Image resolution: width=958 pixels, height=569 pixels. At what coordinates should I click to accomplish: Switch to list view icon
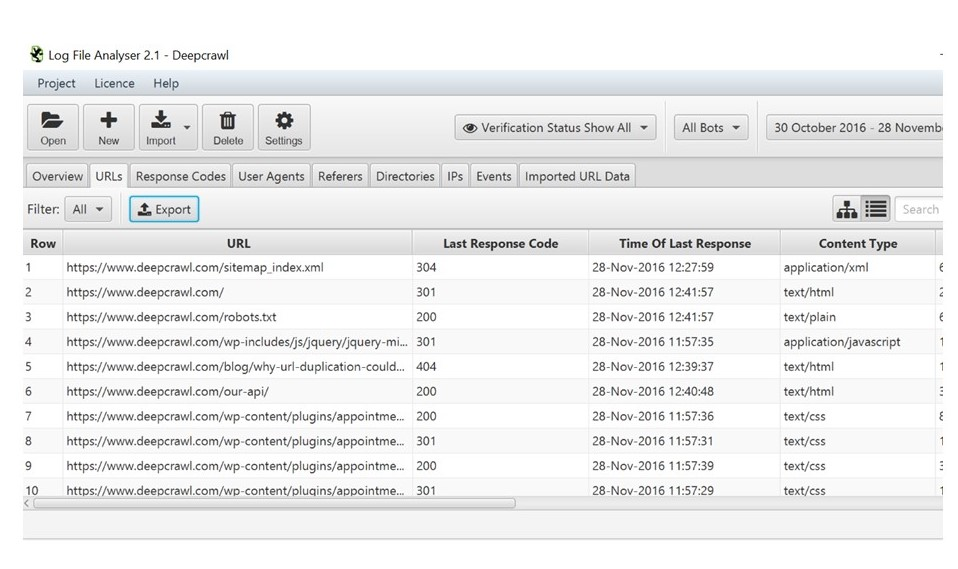pos(876,209)
